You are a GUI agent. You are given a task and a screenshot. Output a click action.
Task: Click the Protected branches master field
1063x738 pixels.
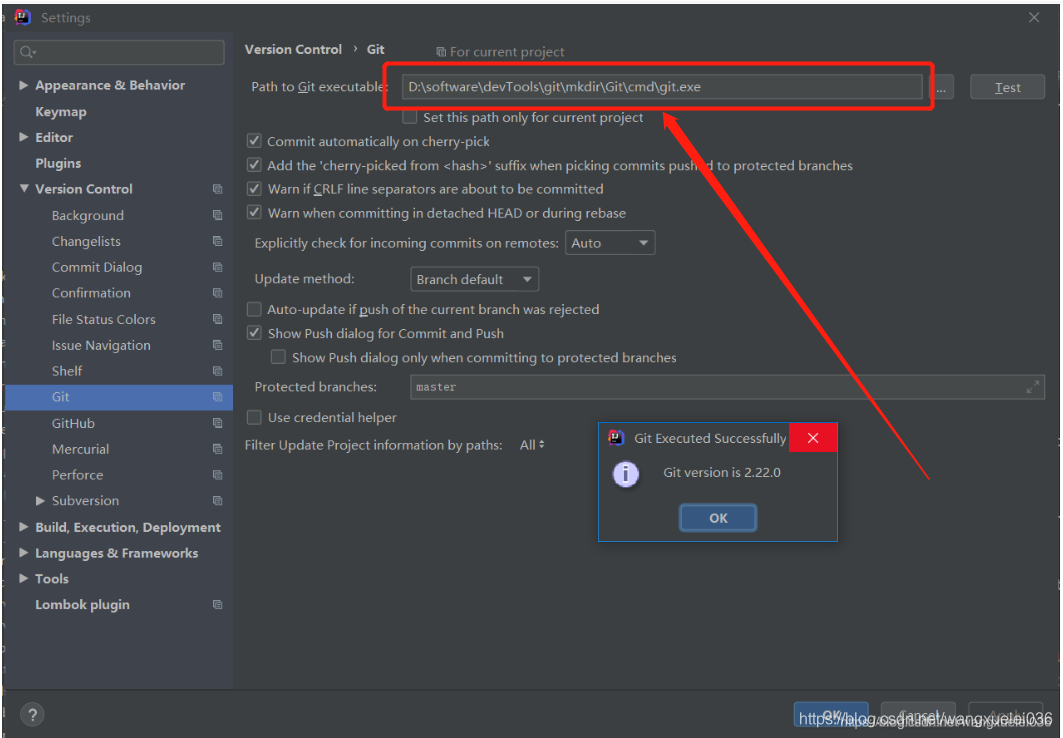727,387
